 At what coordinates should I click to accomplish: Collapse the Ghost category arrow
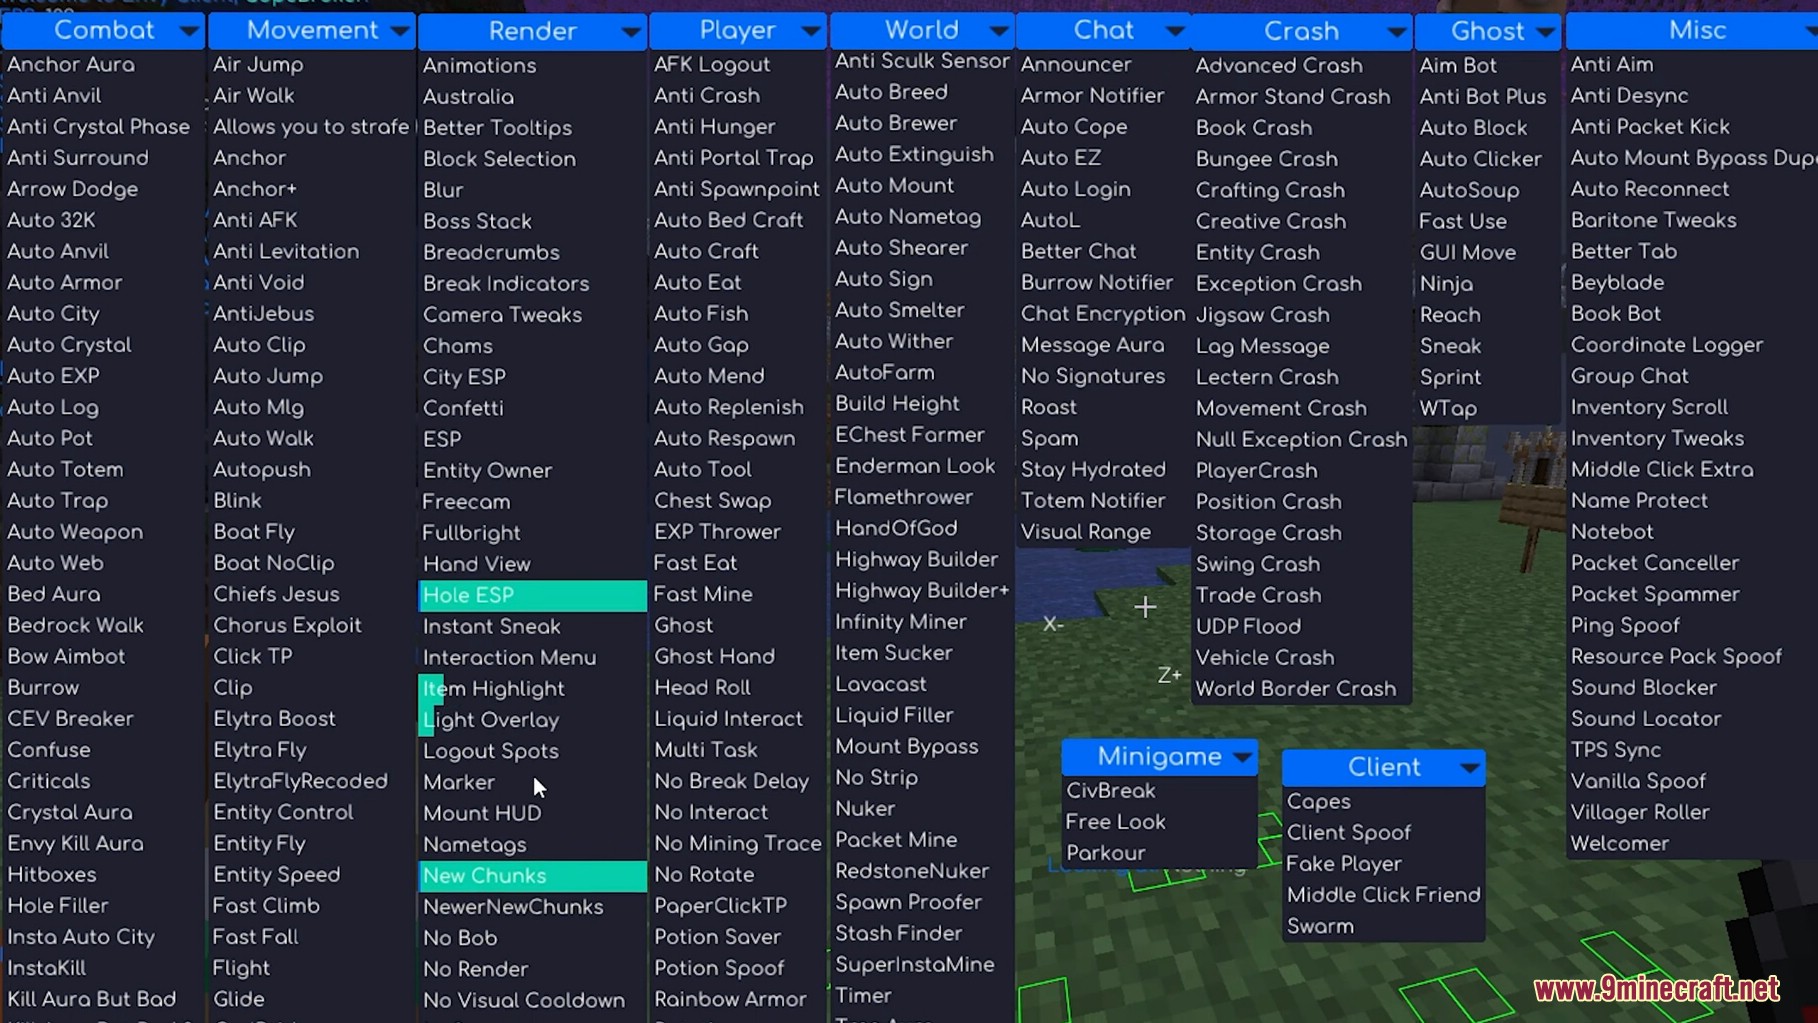tap(1545, 32)
